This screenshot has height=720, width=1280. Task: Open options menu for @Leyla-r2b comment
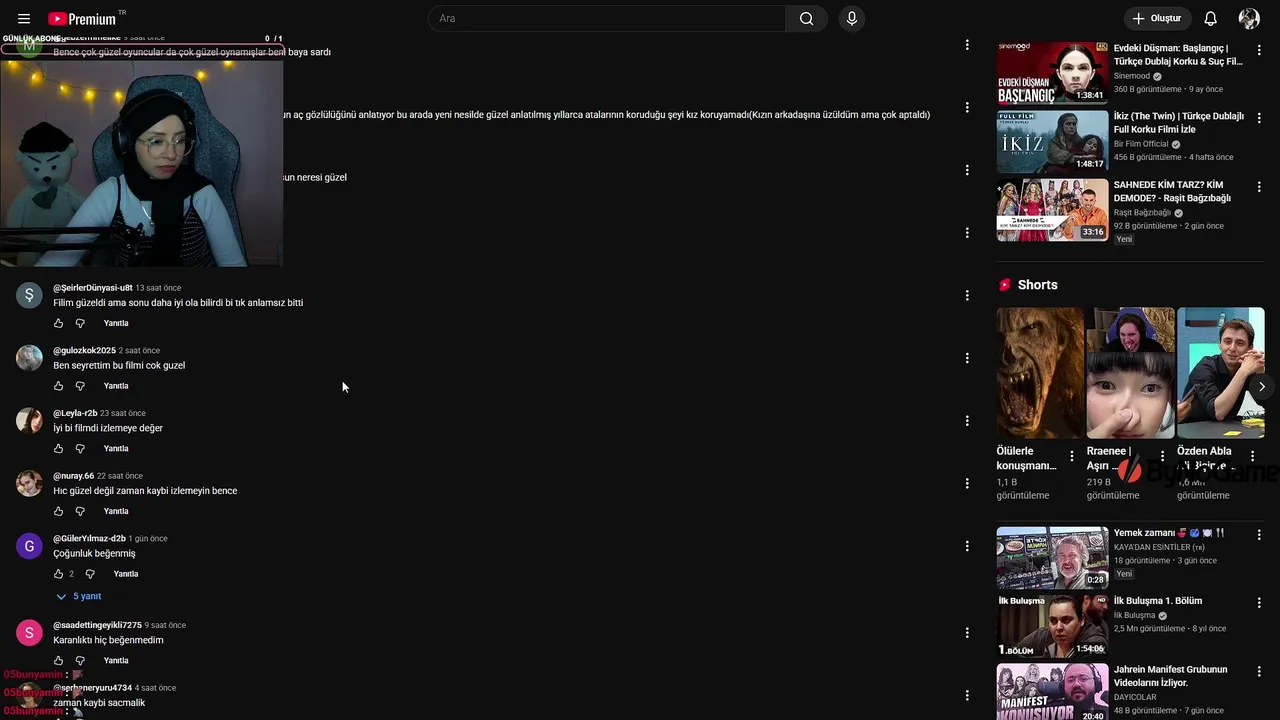[966, 421]
